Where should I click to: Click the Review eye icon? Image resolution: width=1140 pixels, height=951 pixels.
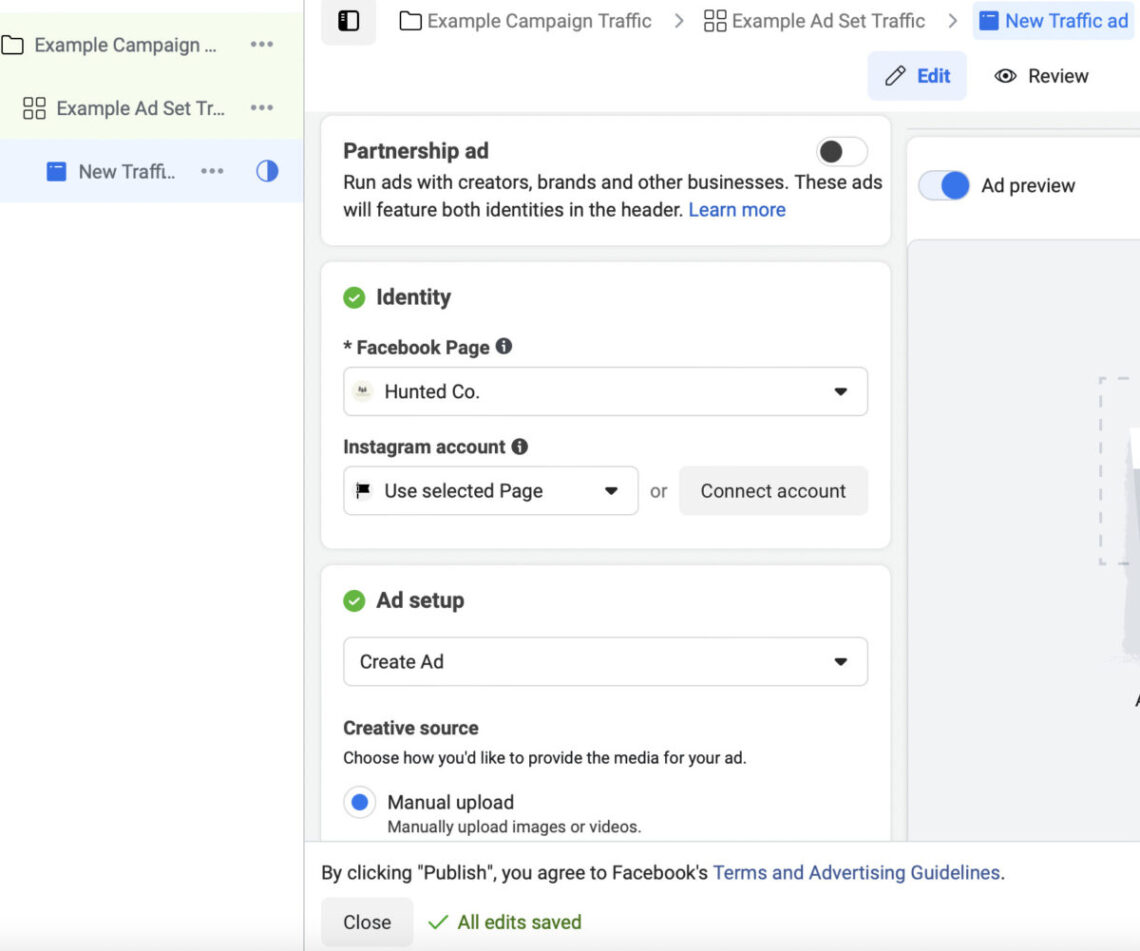1006,75
